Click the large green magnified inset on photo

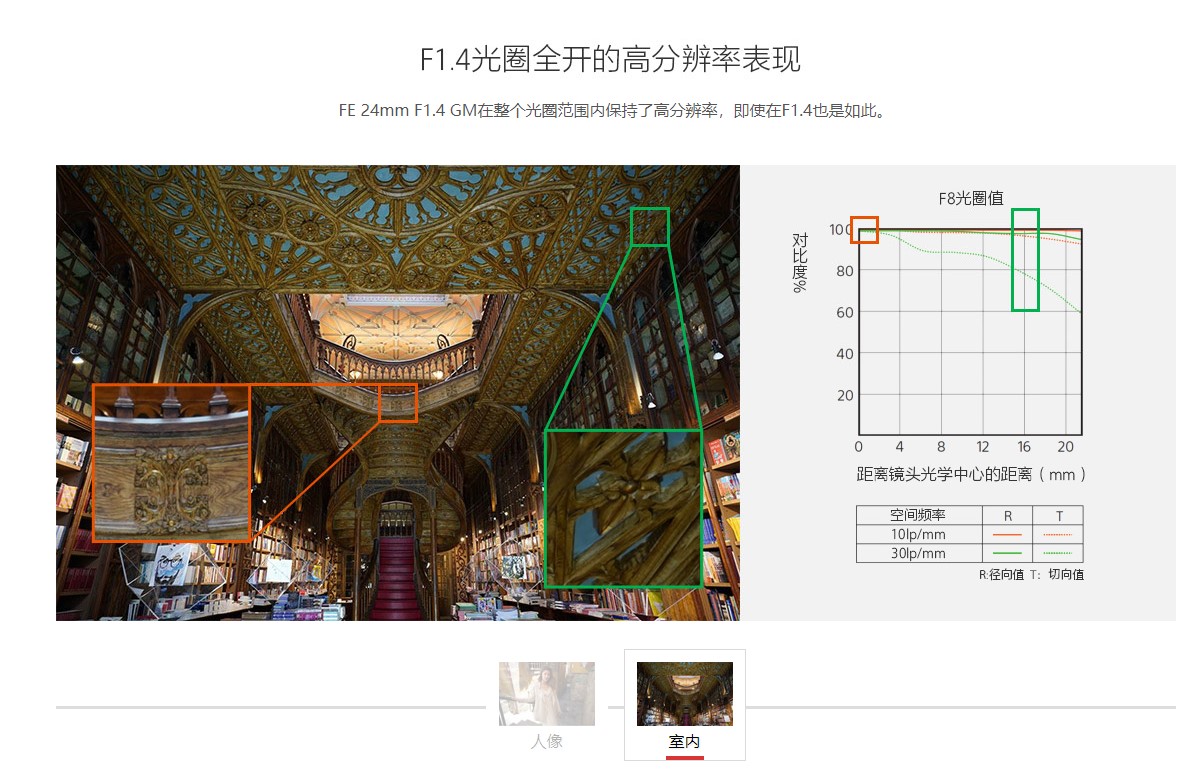point(622,508)
